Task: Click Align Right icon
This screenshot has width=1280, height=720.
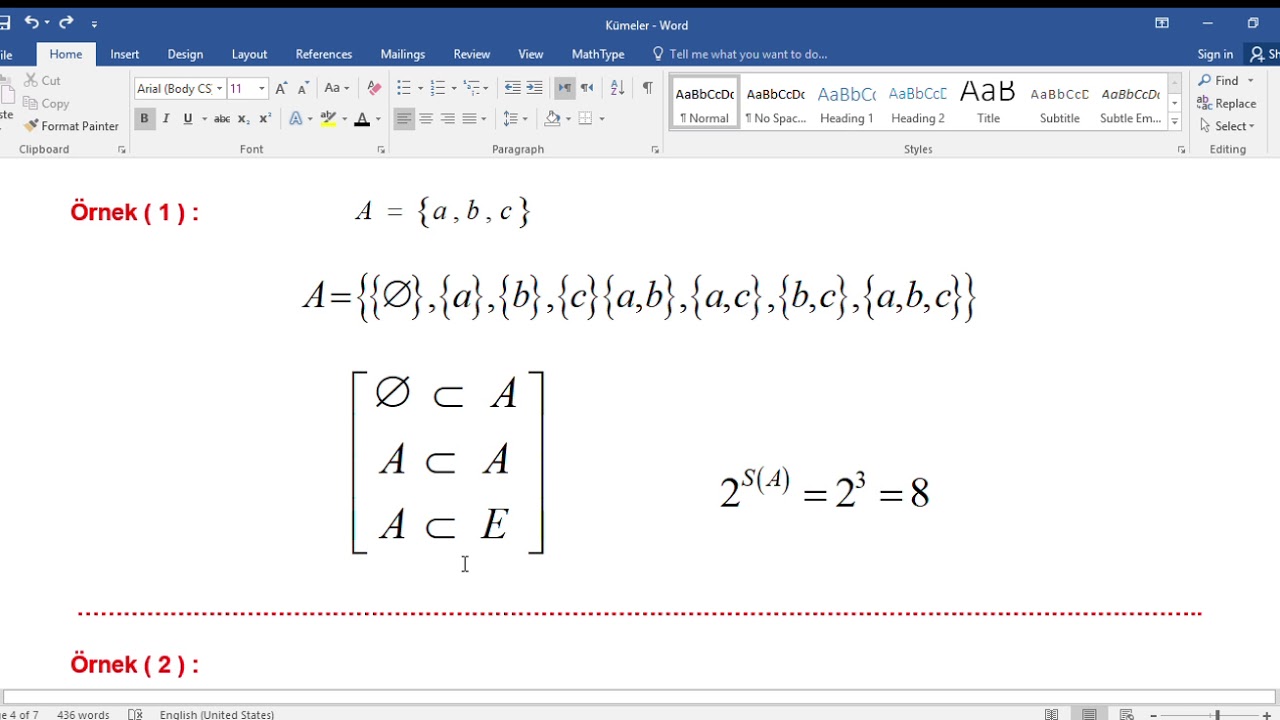Action: (448, 118)
